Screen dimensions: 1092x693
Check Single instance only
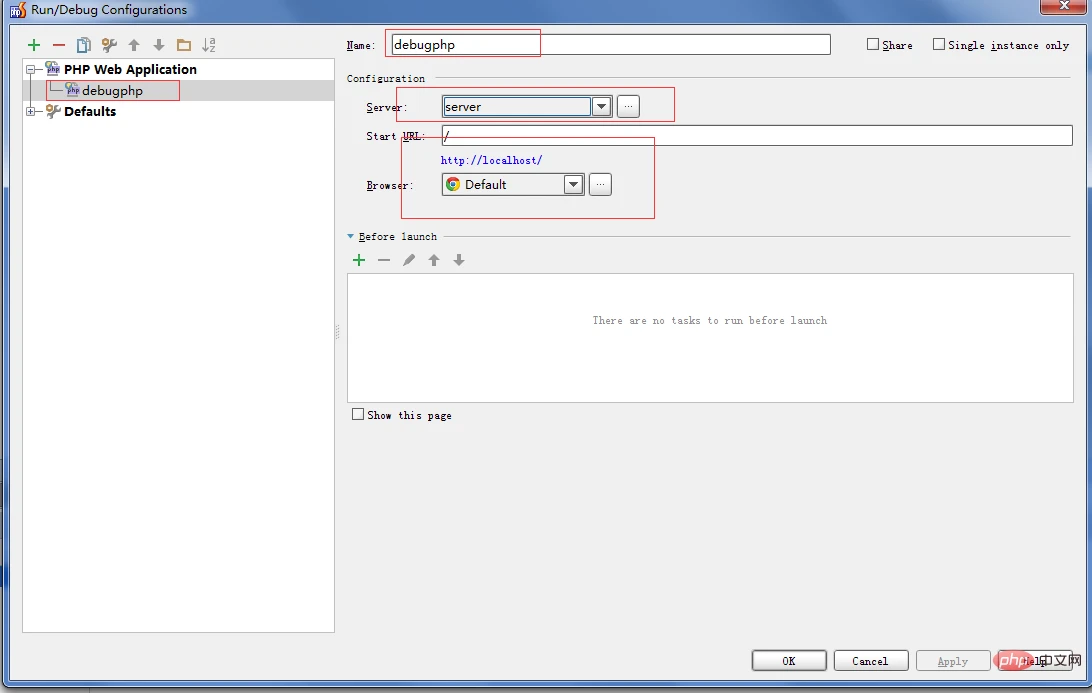point(938,43)
